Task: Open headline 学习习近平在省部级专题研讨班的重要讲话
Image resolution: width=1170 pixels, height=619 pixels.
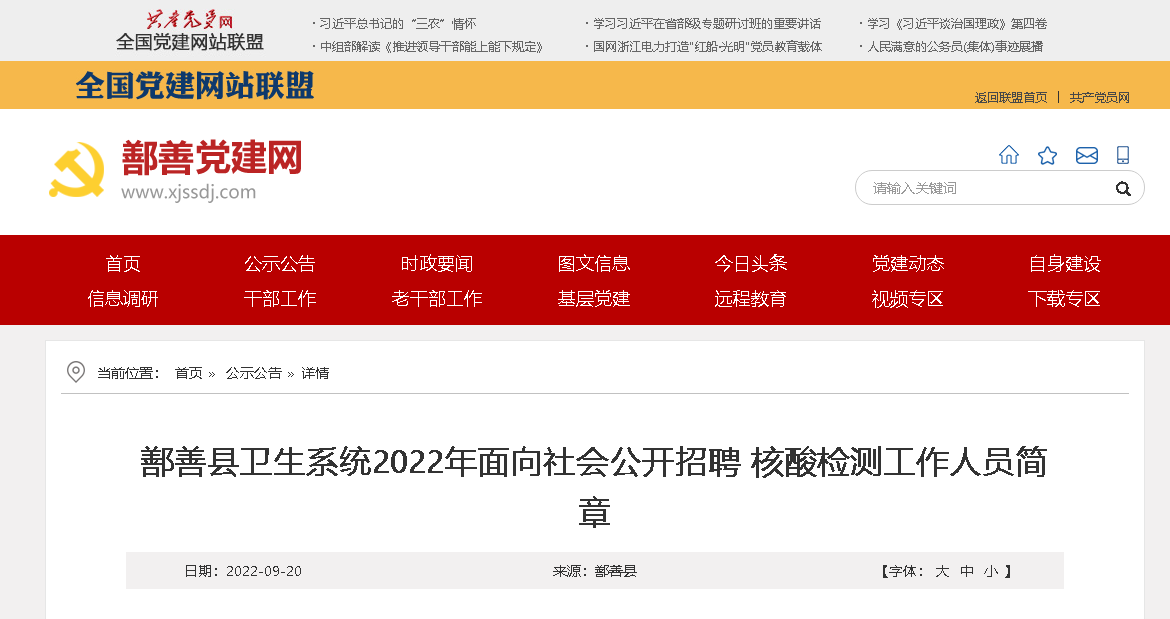Action: pos(707,24)
